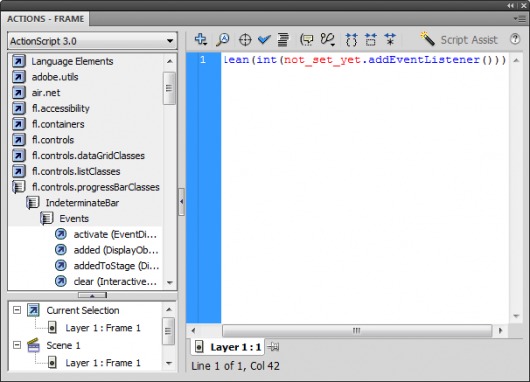Select the ACTIONS - FRAME panel tab
530x382 pixels.
[x=45, y=19]
